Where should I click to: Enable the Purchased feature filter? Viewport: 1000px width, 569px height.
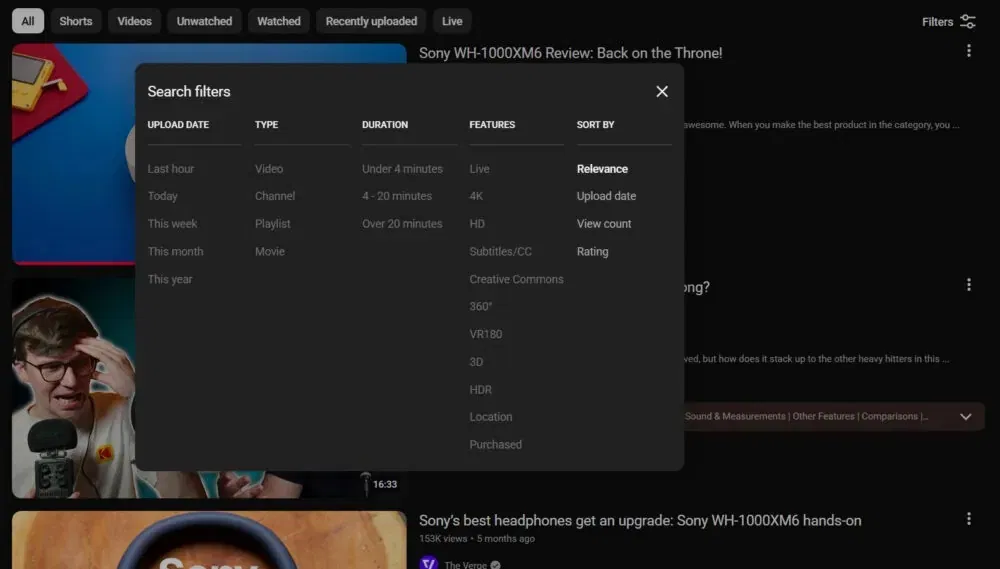(496, 445)
